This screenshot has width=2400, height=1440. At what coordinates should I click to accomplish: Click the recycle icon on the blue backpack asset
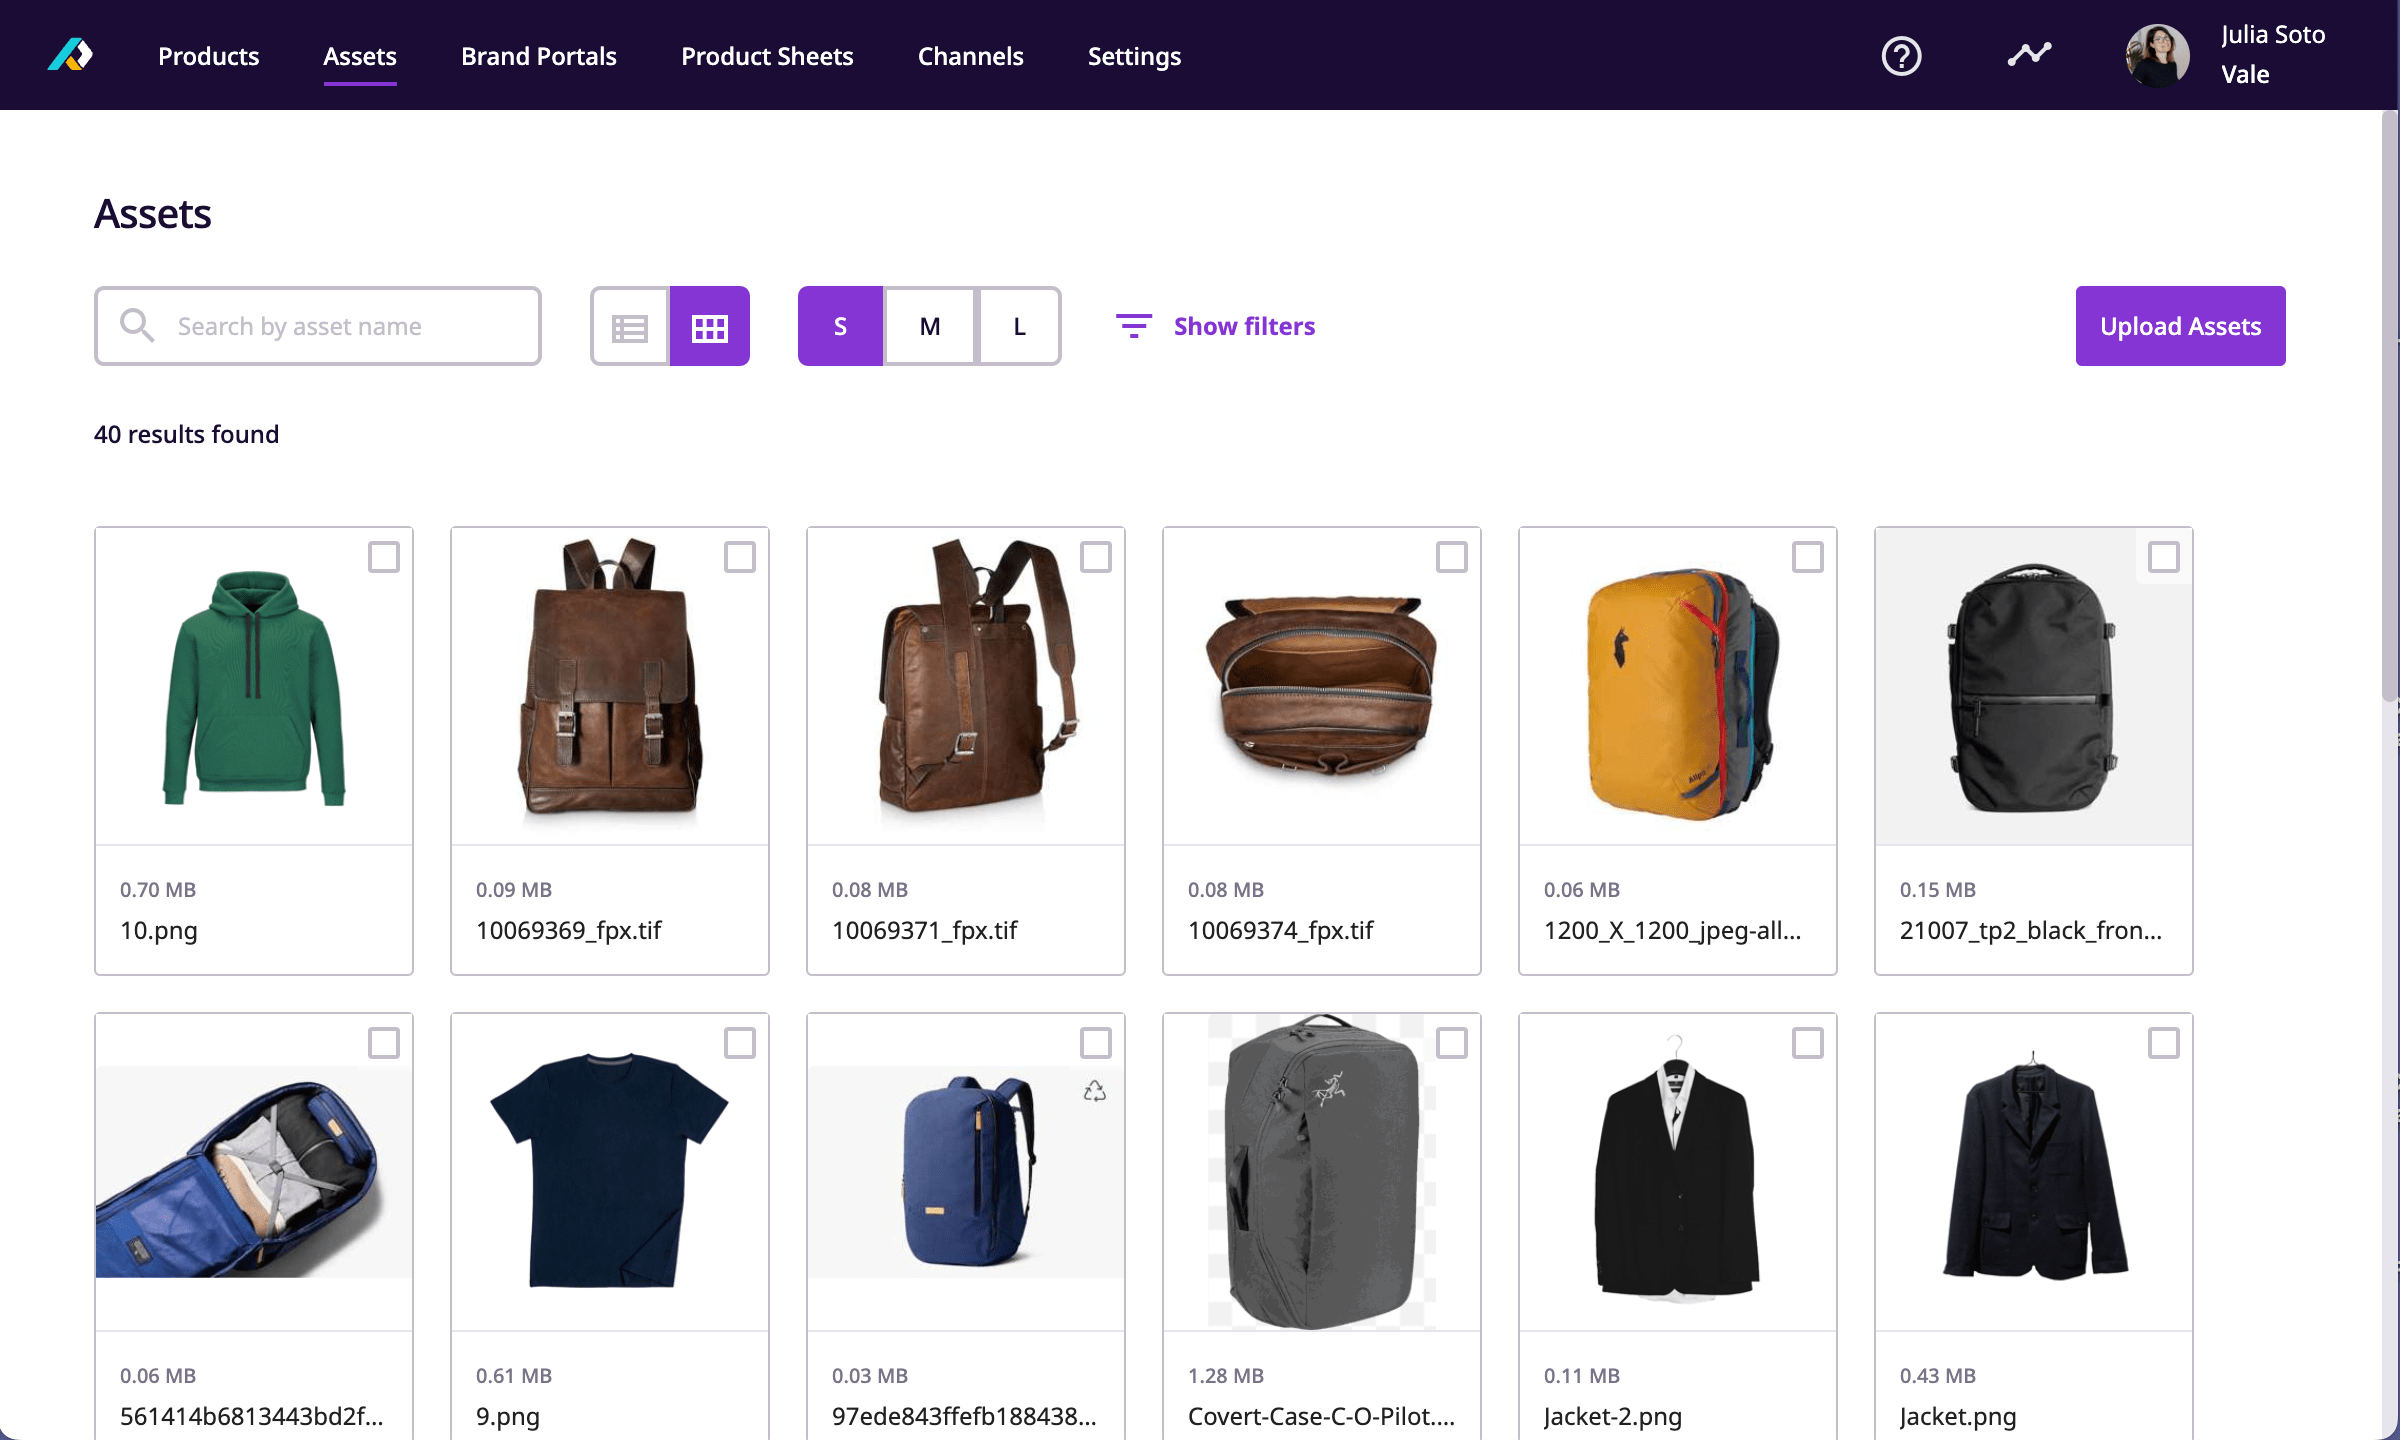[1096, 1093]
